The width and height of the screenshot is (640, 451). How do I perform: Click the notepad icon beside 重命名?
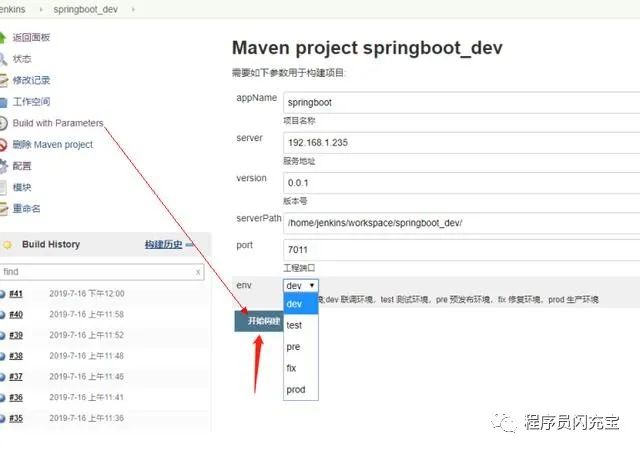pos(3,209)
